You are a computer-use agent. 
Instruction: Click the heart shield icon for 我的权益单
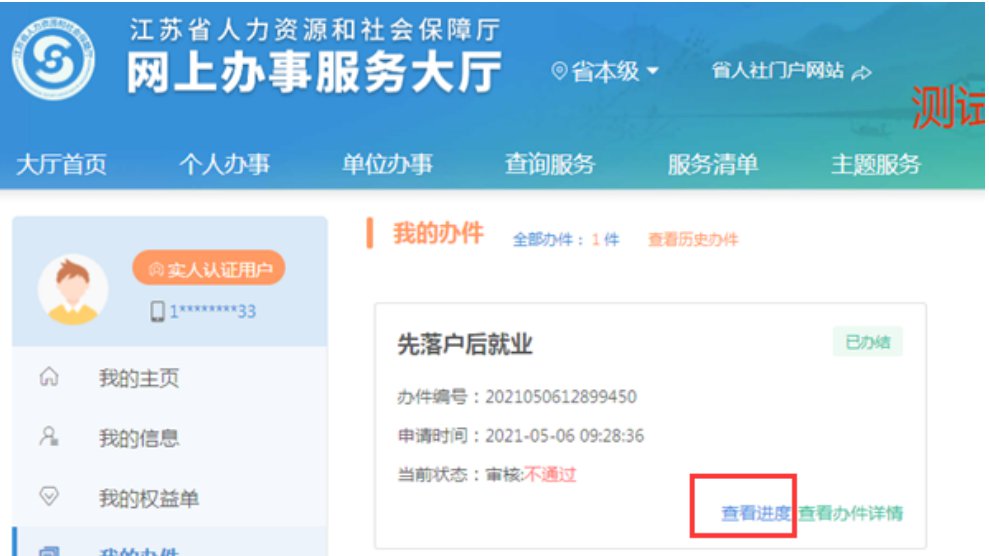point(48,497)
